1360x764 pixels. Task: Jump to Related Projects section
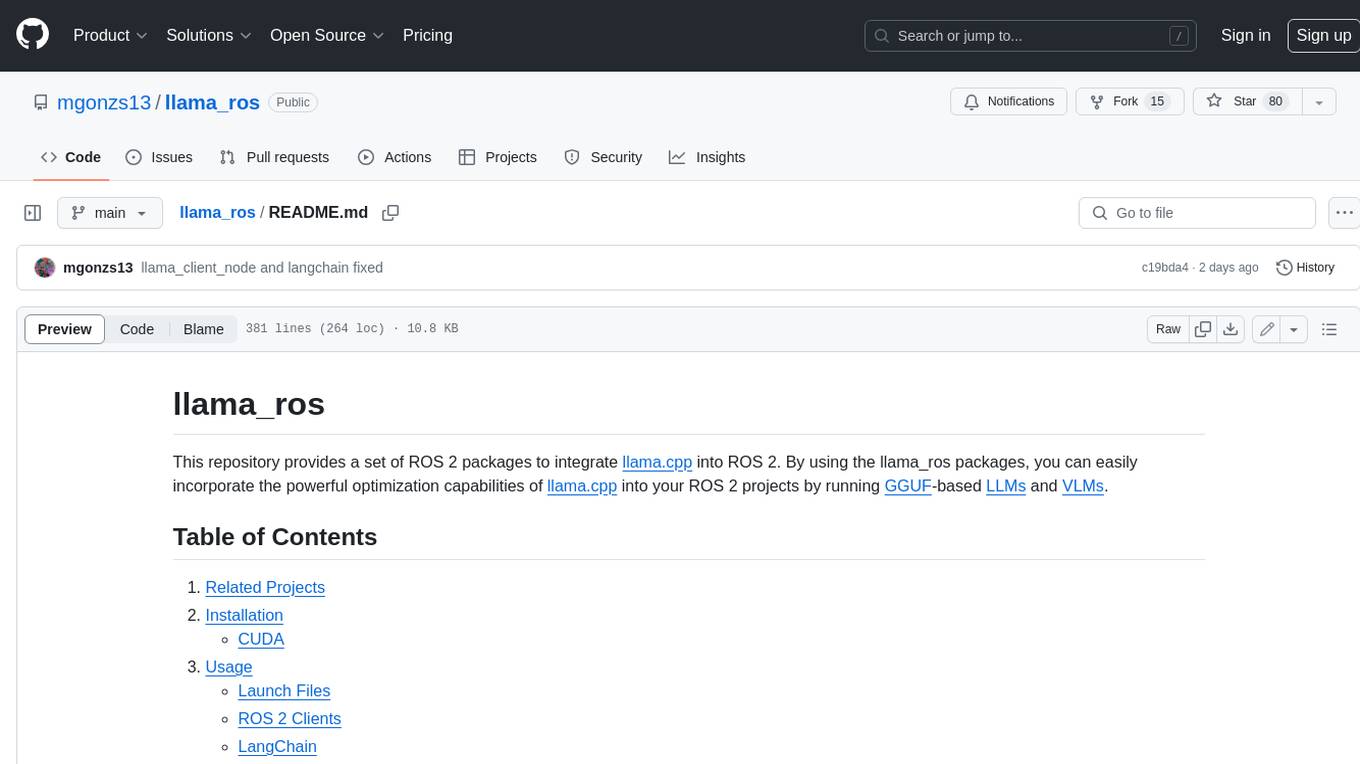(x=265, y=587)
